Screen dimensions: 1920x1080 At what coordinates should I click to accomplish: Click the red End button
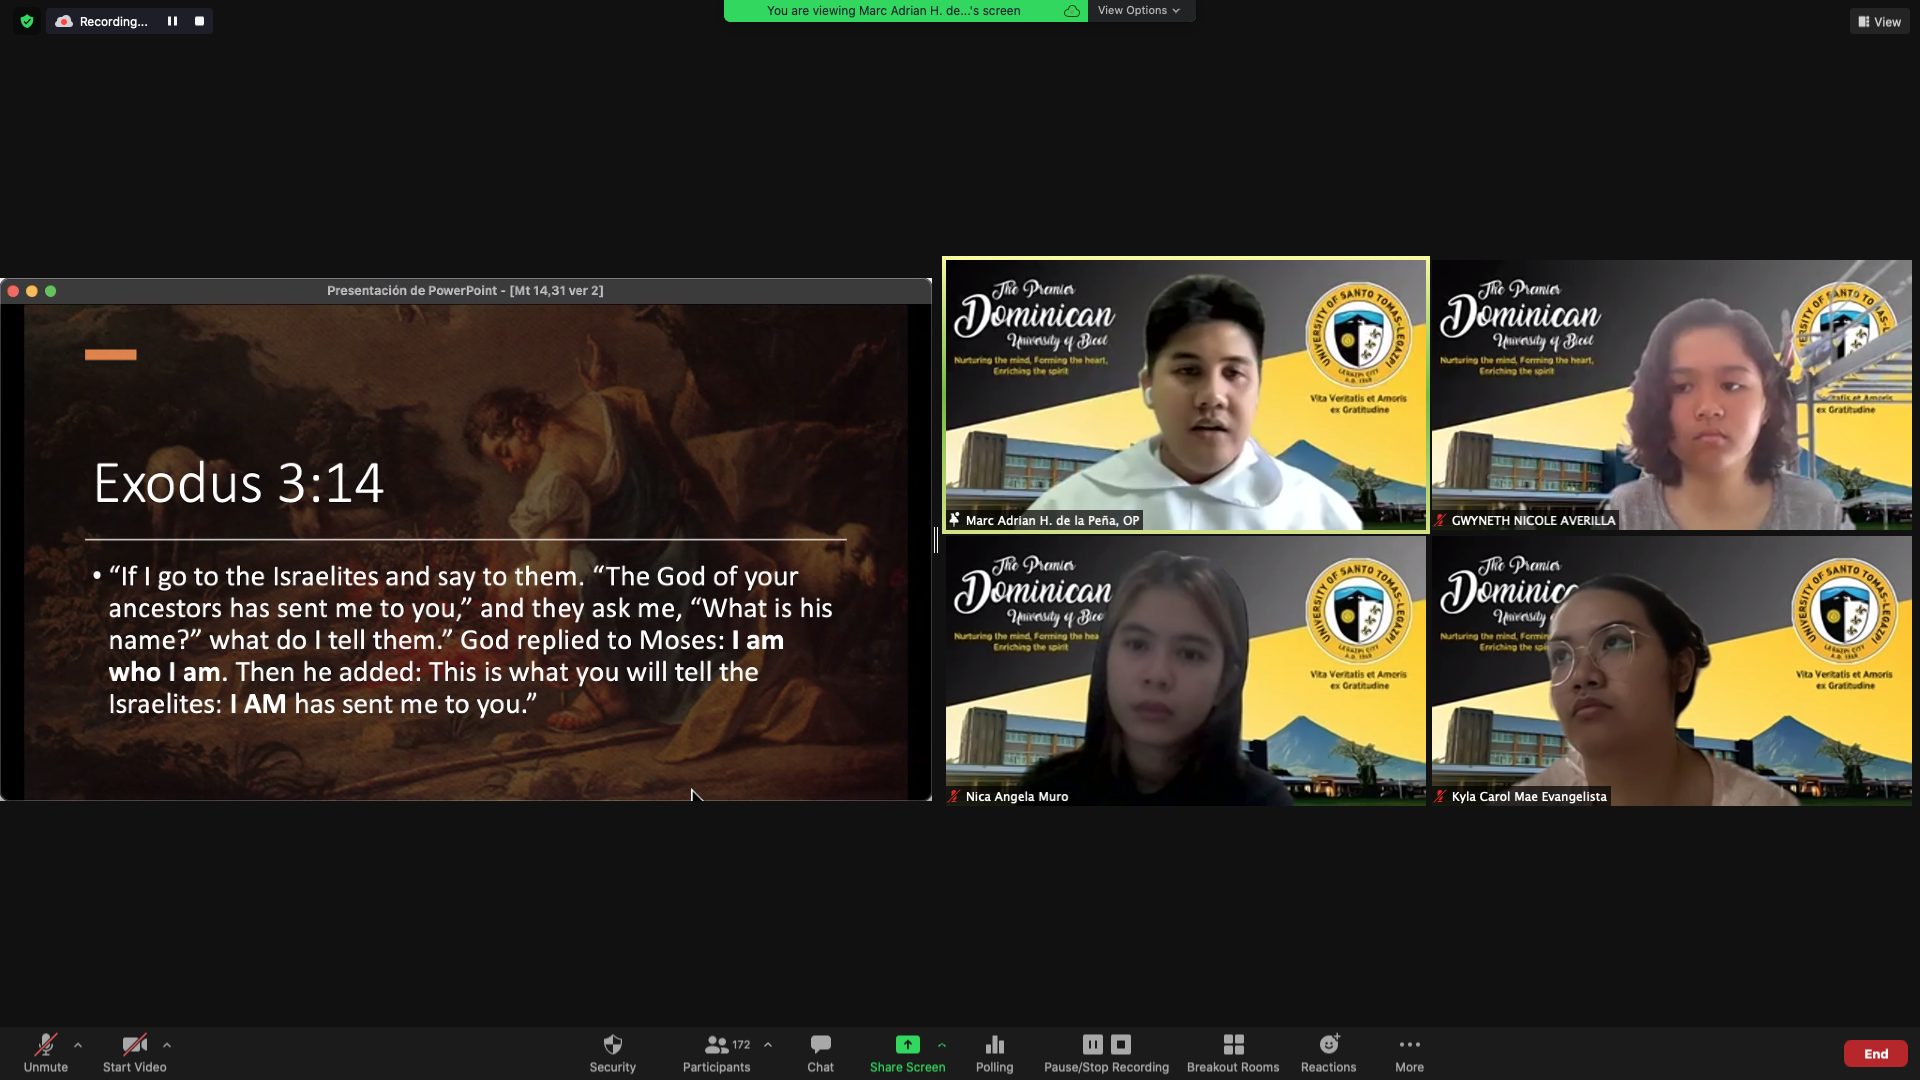coord(1875,1053)
